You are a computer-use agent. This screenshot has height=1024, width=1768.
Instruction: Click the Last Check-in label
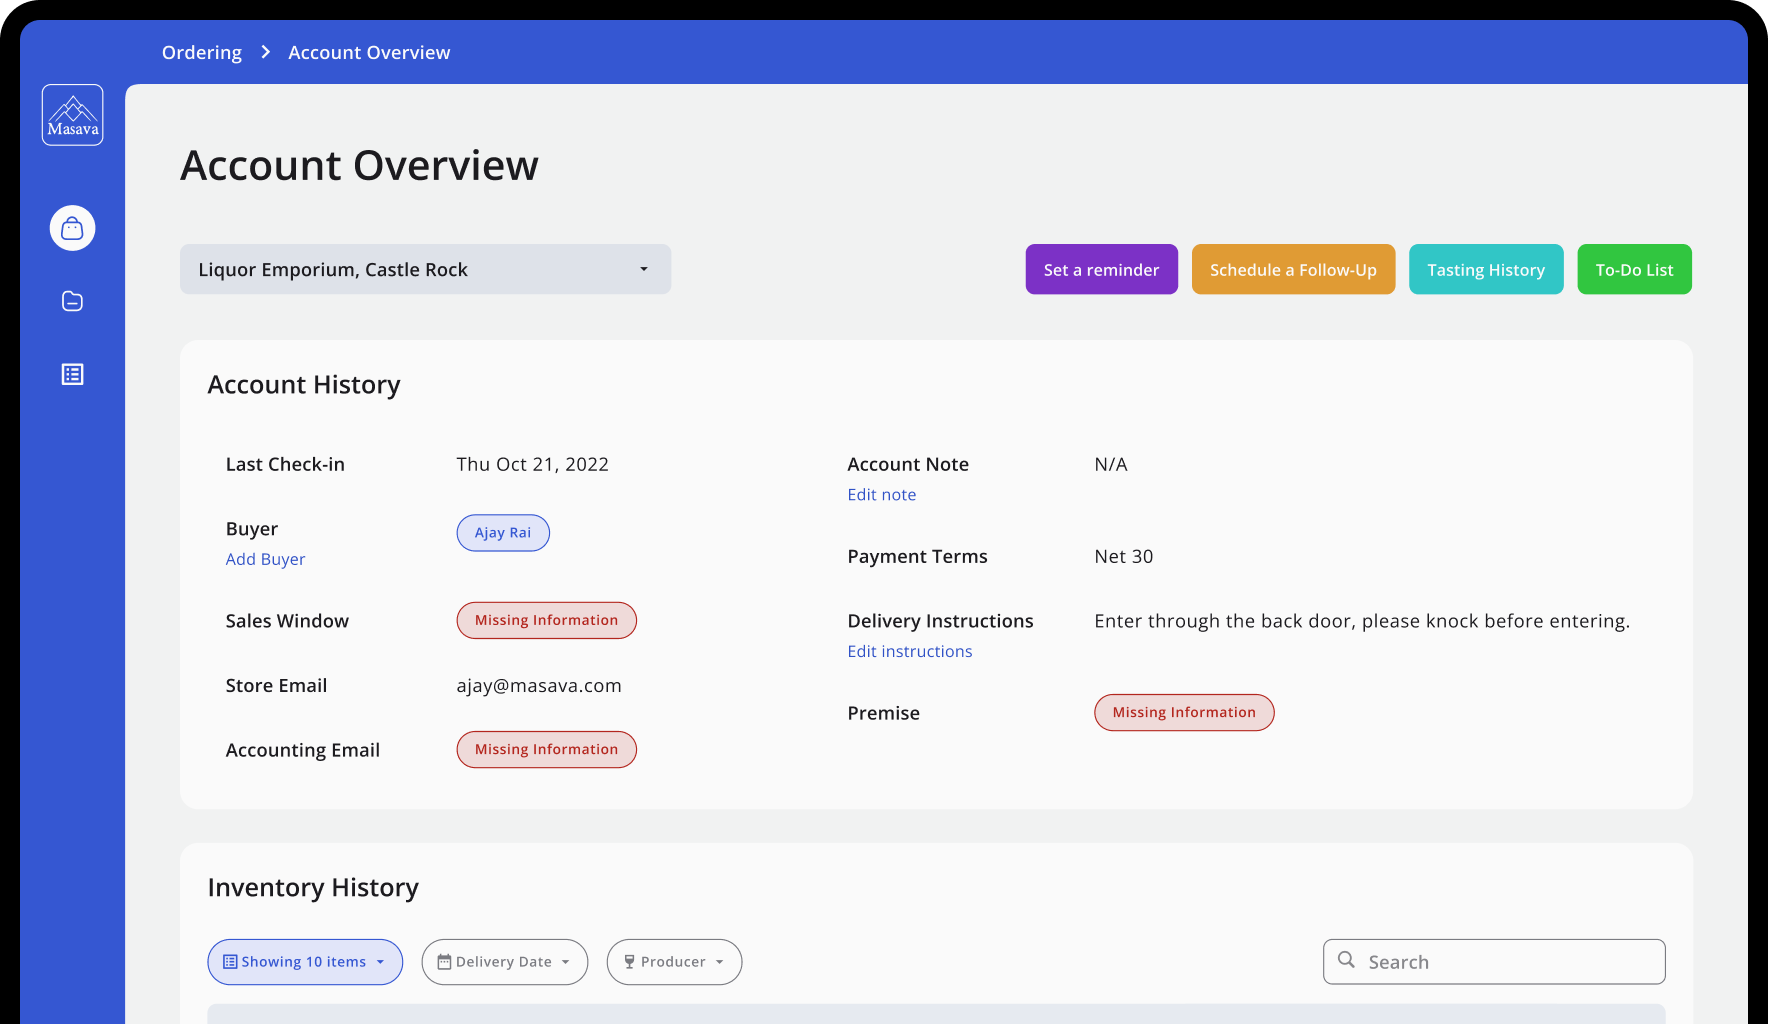[x=285, y=464]
